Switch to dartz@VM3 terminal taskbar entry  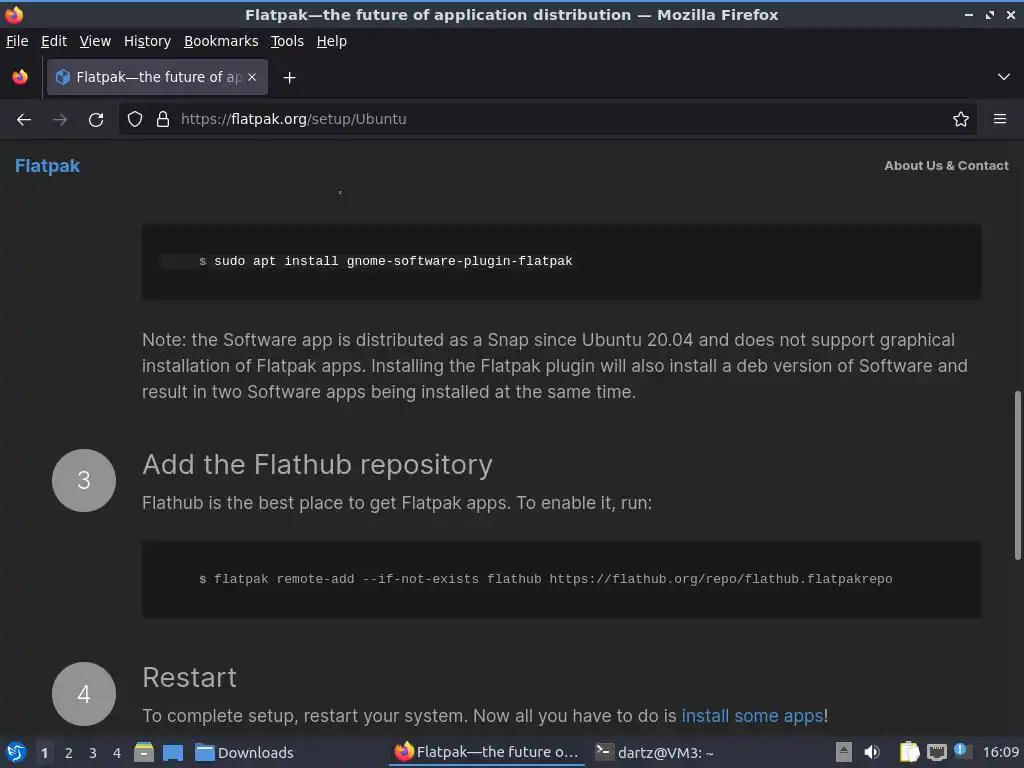click(x=655, y=752)
